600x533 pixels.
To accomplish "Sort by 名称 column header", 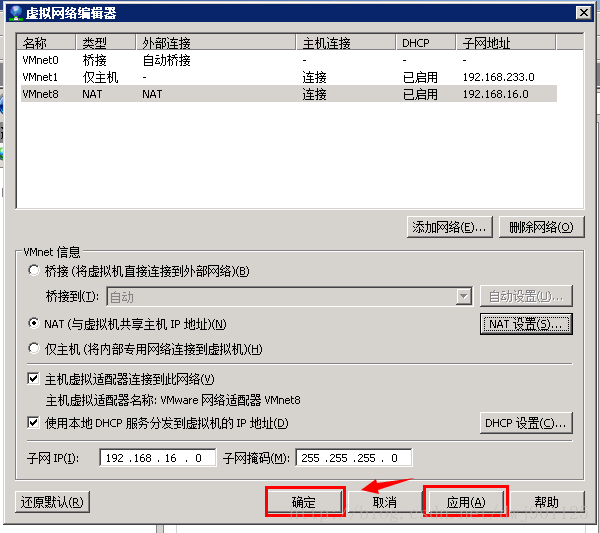I will [x=46, y=42].
